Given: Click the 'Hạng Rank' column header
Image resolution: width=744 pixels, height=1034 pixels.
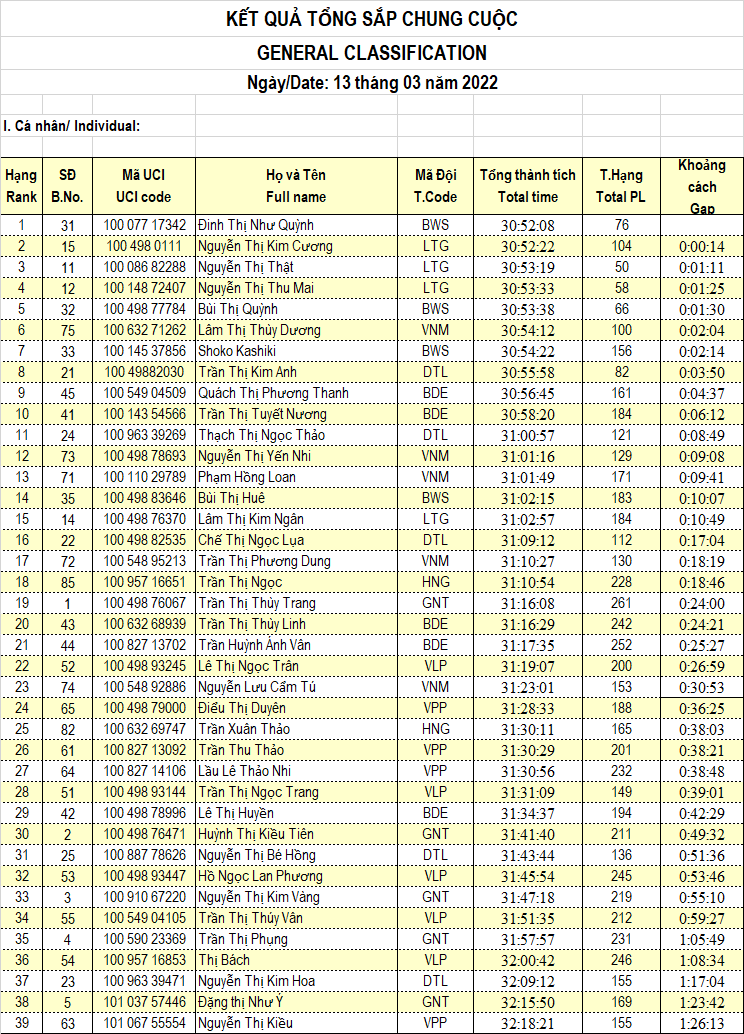Looking at the screenshot, I should [x=21, y=186].
